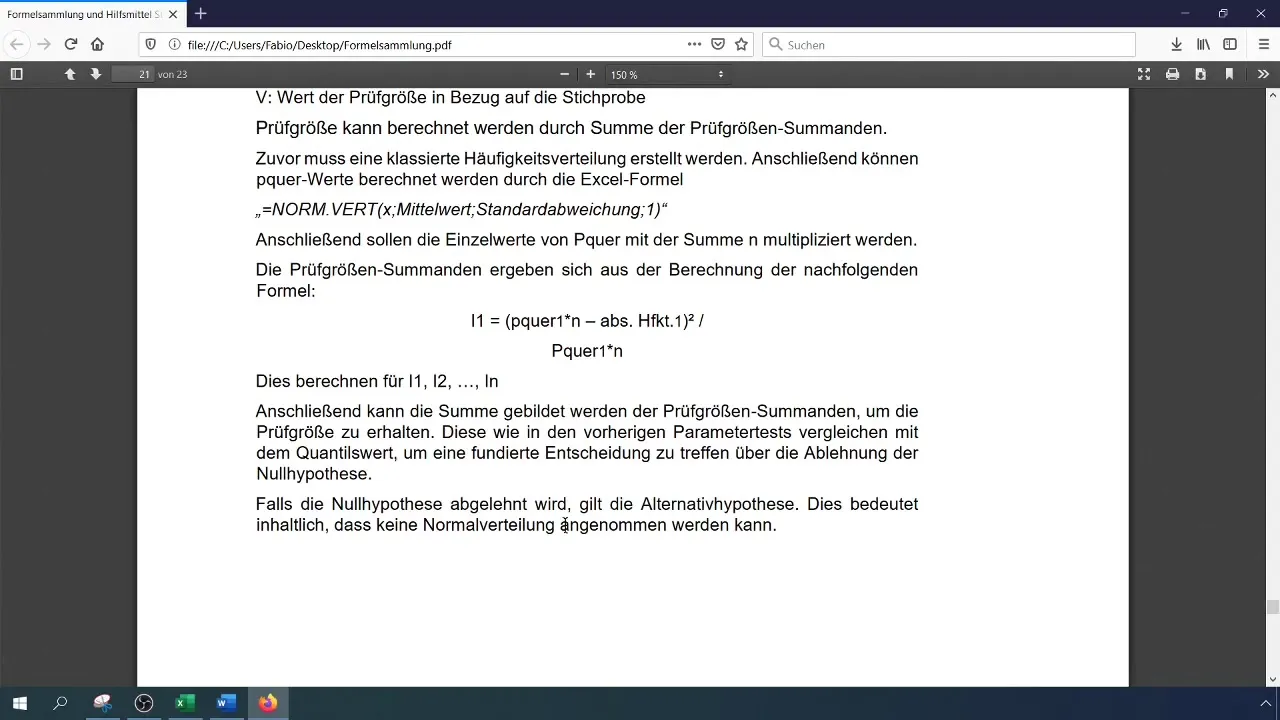The width and height of the screenshot is (1280, 720).
Task: Toggle Firefox sidebars icon
Action: (x=1231, y=44)
